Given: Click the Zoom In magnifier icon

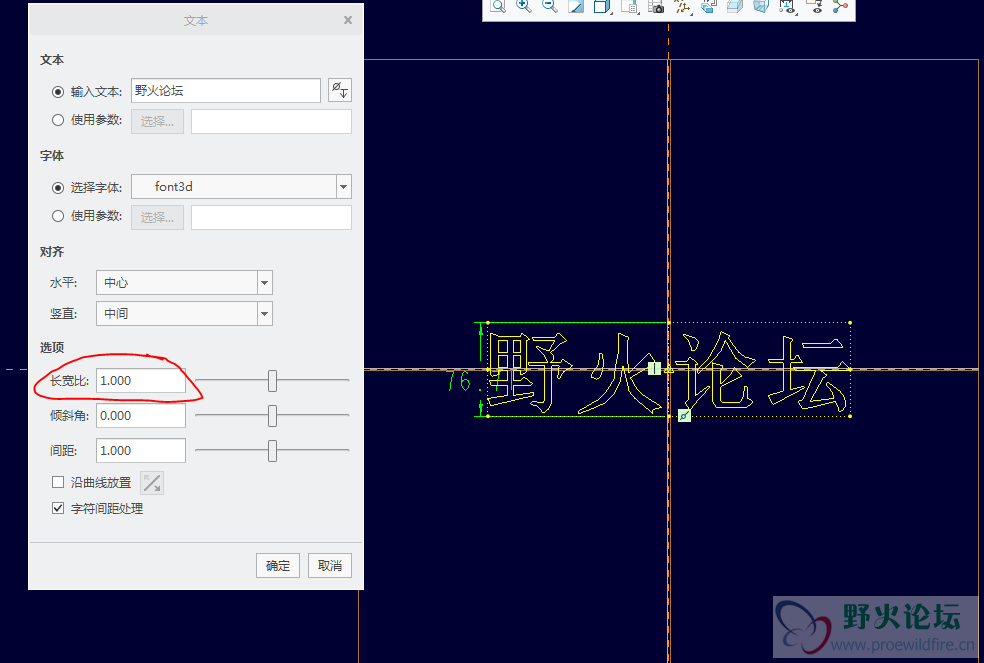Looking at the screenshot, I should (524, 6).
